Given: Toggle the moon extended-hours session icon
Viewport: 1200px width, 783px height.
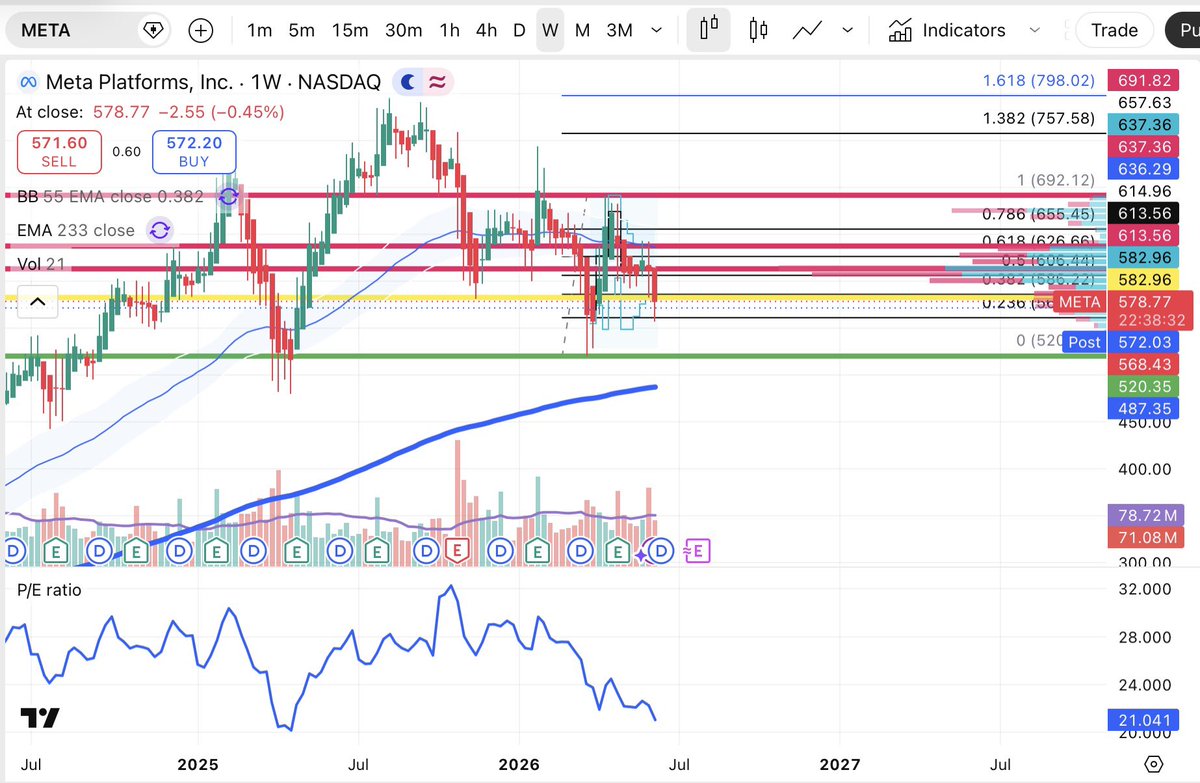Looking at the screenshot, I should [408, 82].
